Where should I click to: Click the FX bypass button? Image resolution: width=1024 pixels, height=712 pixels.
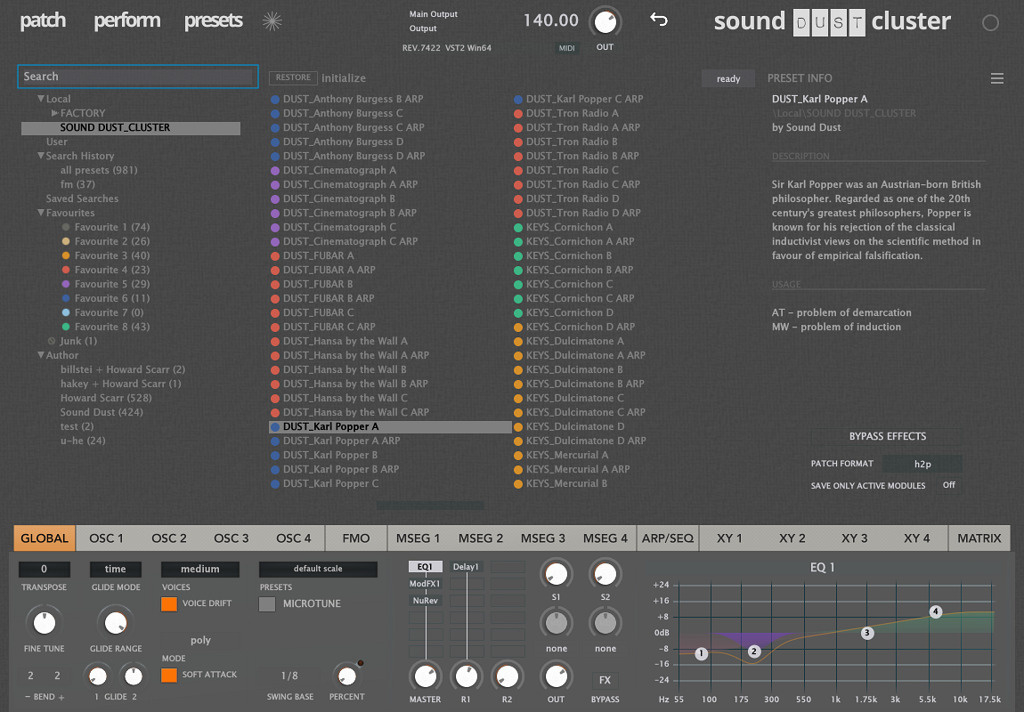click(605, 680)
